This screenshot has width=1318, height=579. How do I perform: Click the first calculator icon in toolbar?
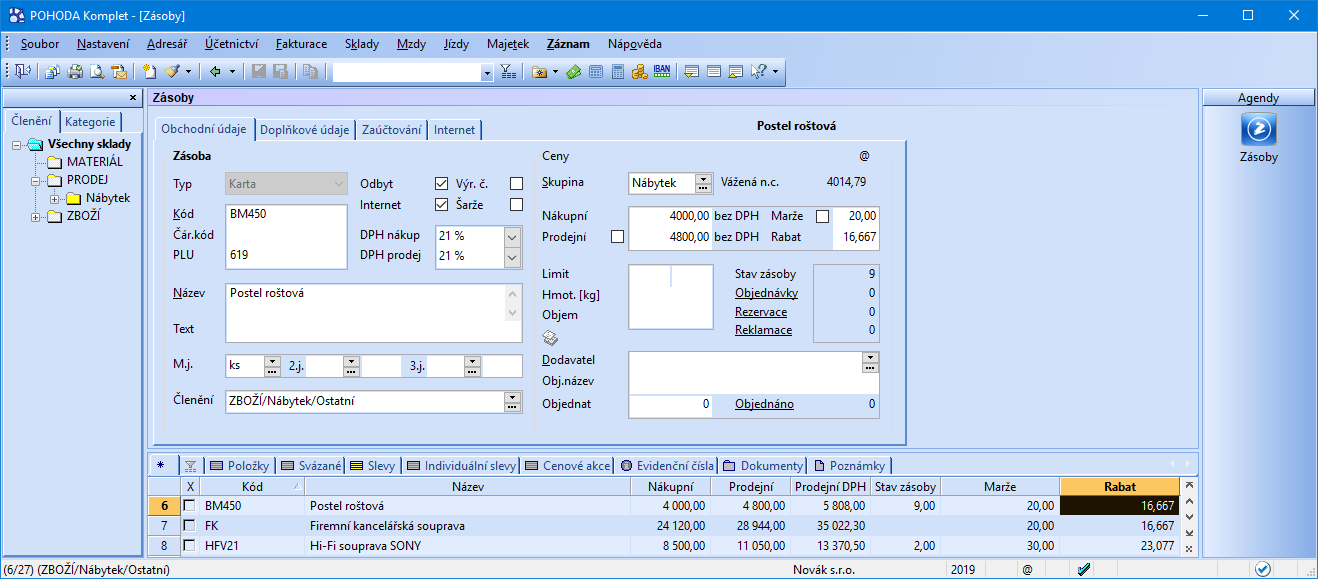[595, 72]
